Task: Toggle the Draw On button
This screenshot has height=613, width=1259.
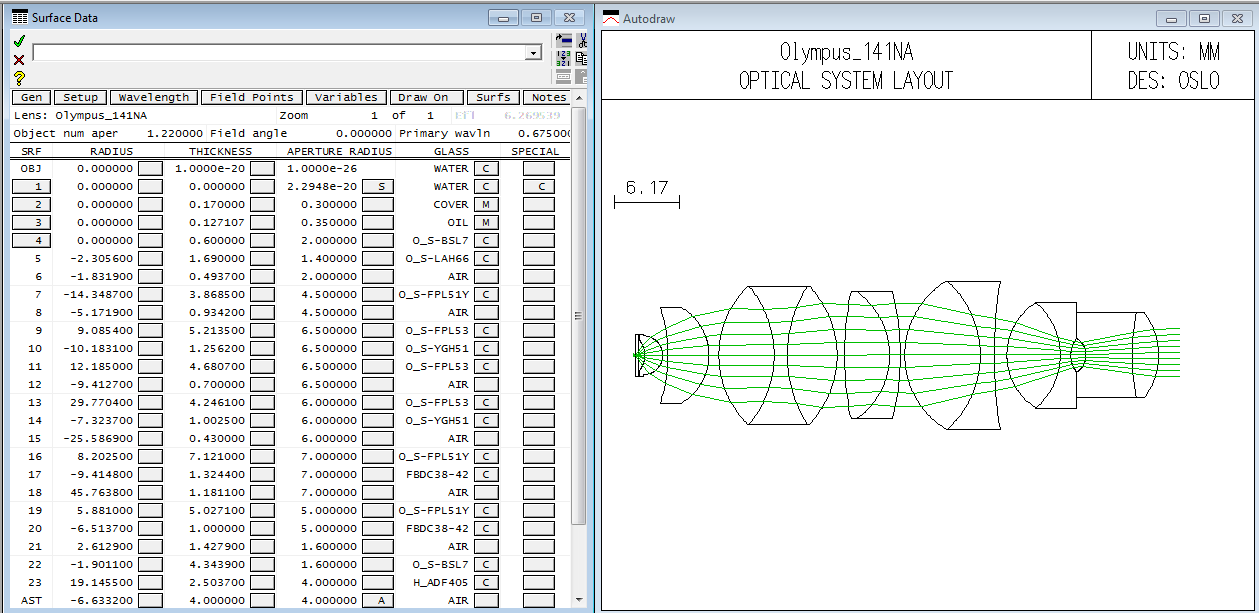Action: 427,97
